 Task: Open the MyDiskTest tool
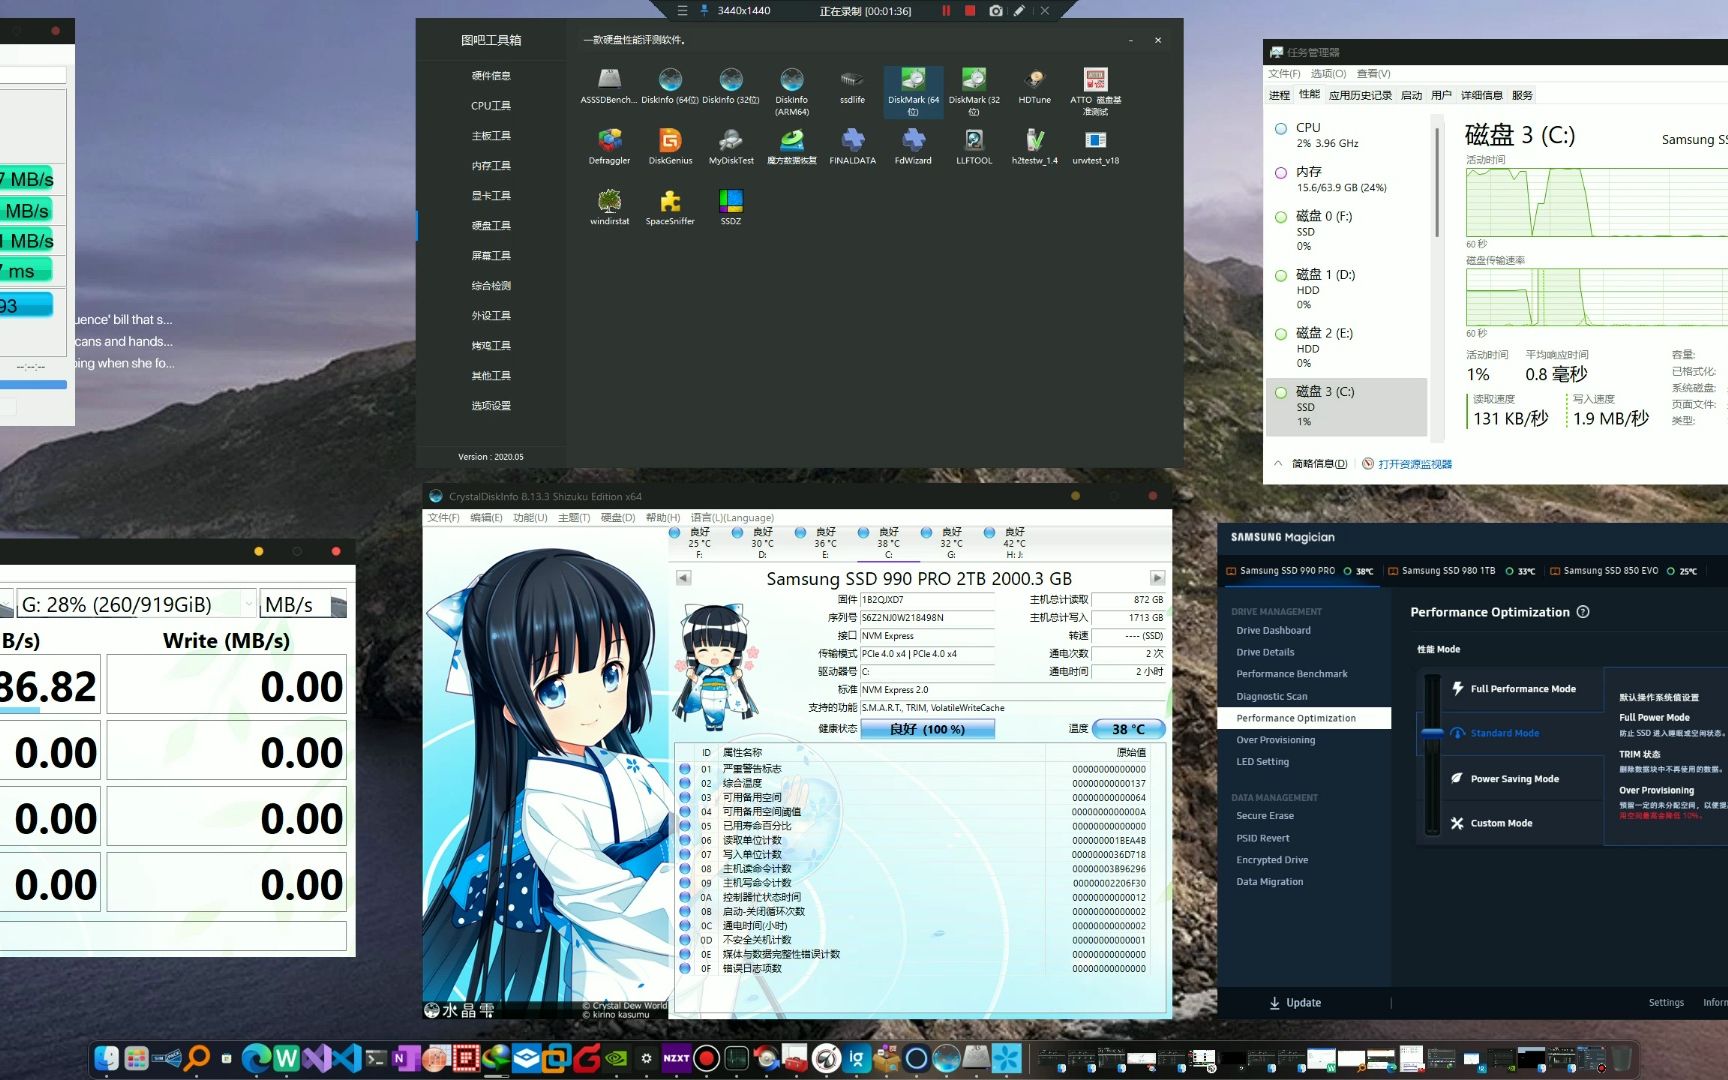point(731,147)
